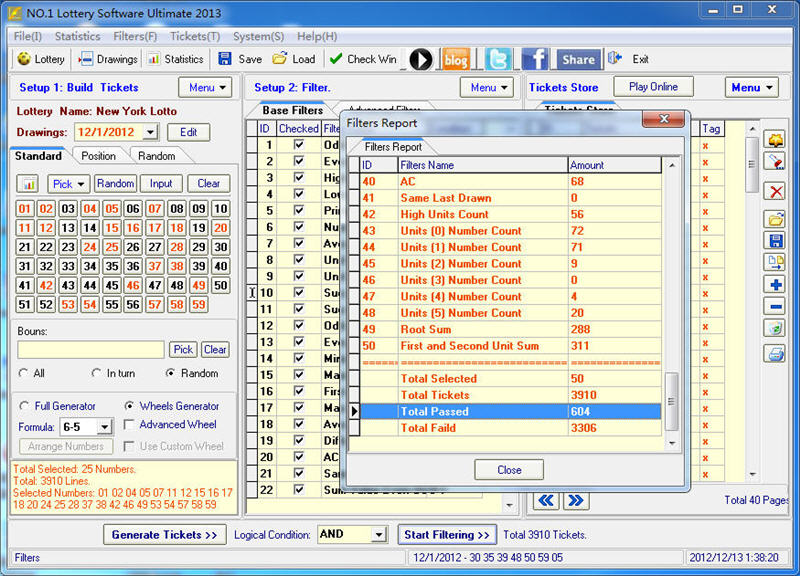This screenshot has width=800, height=576.
Task: Click the Generate Tickets button
Action: (x=164, y=535)
